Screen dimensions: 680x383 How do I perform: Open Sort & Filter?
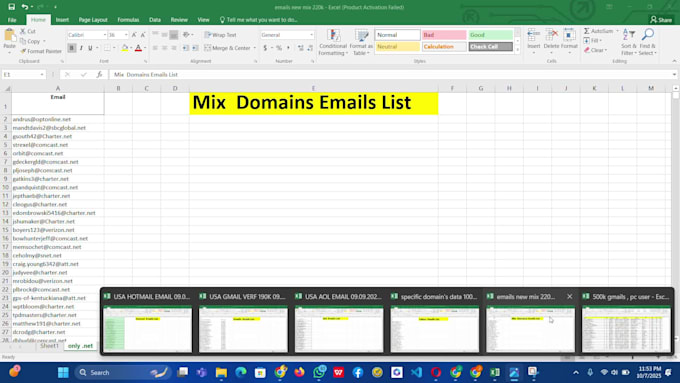[628, 42]
